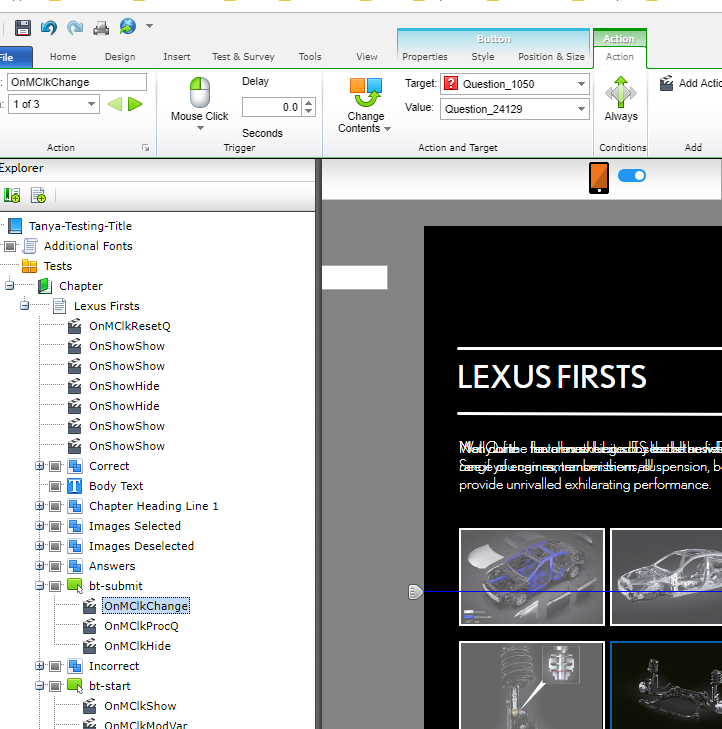This screenshot has height=729, width=722.
Task: Click Add Page icon in Explorer toolbar
Action: (x=38, y=195)
